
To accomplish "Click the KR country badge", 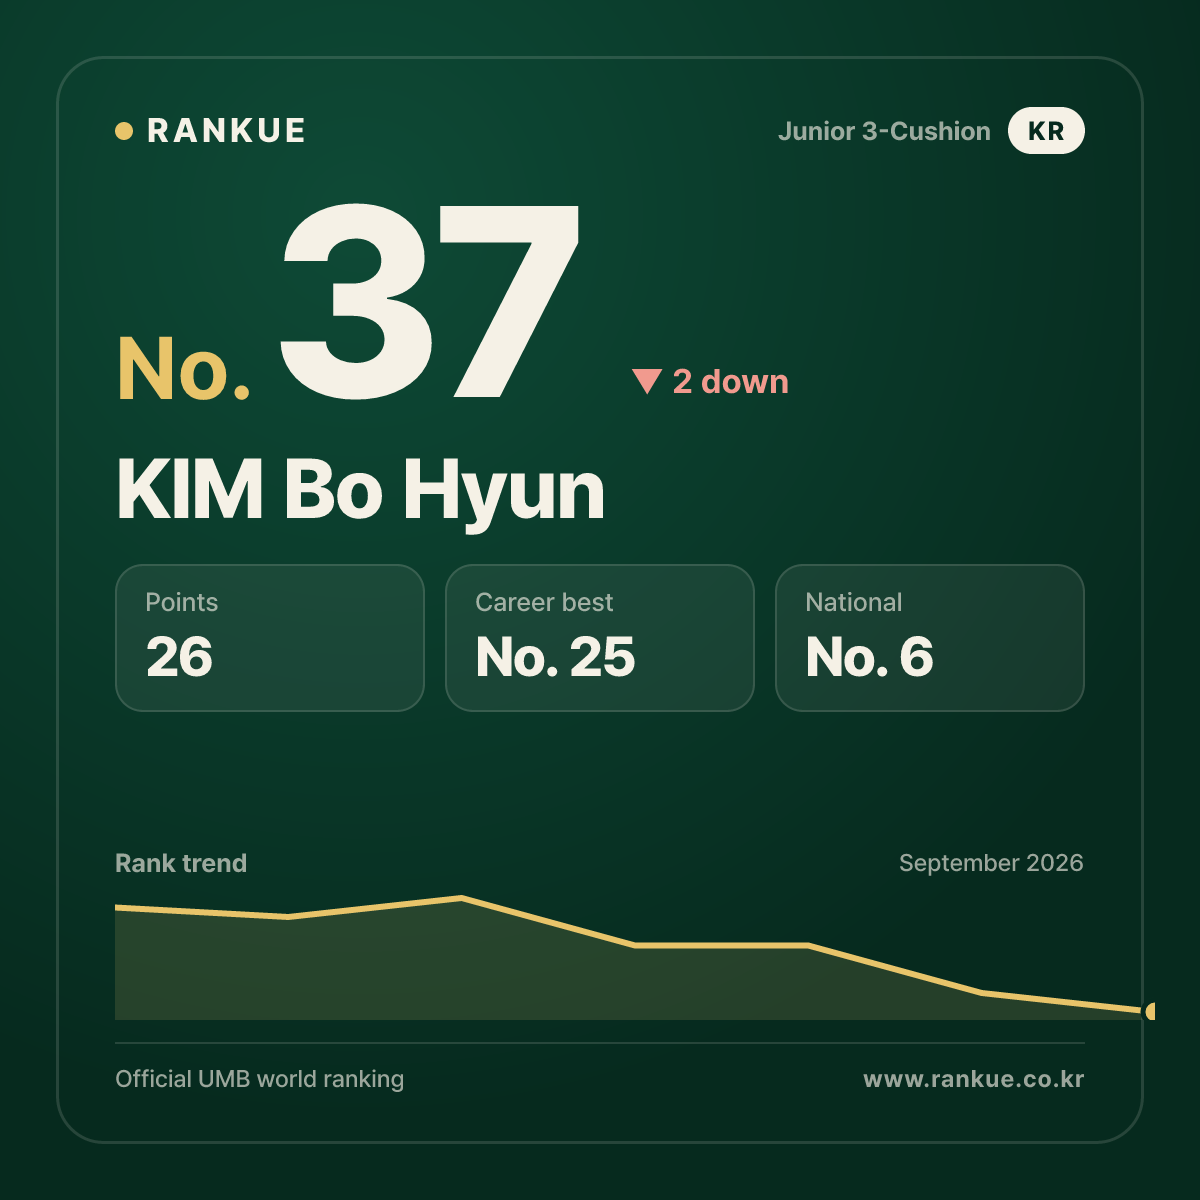I will click(1046, 131).
